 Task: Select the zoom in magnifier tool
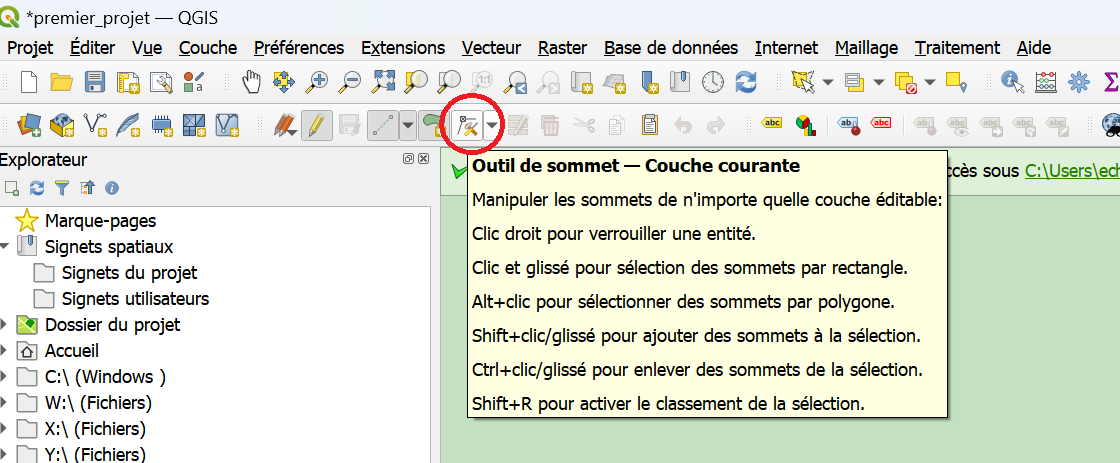tap(317, 82)
